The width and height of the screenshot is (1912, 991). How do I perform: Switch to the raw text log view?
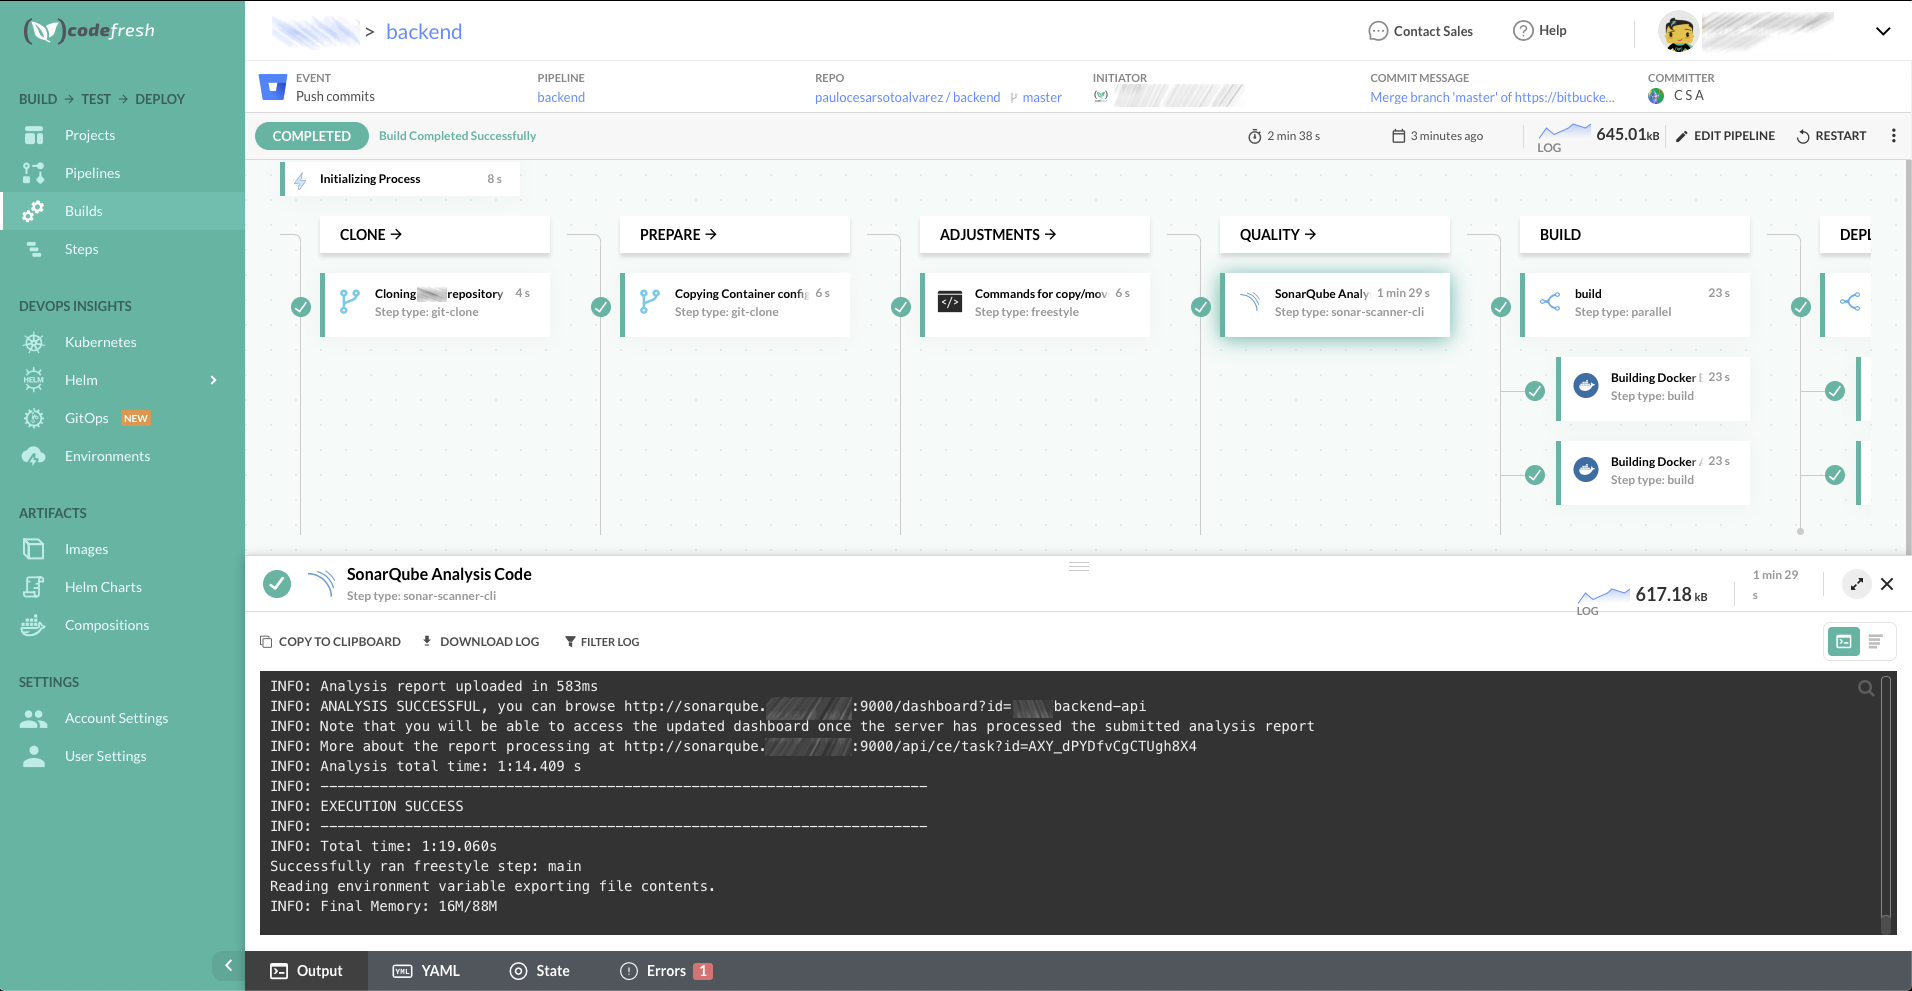click(1876, 641)
